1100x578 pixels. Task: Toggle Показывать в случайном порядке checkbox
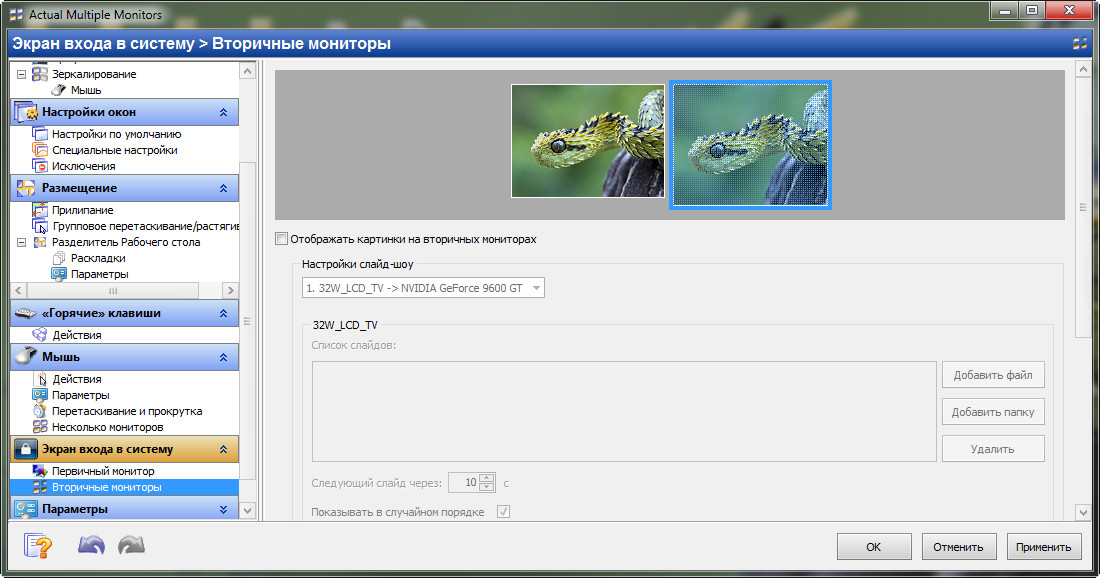pos(503,511)
